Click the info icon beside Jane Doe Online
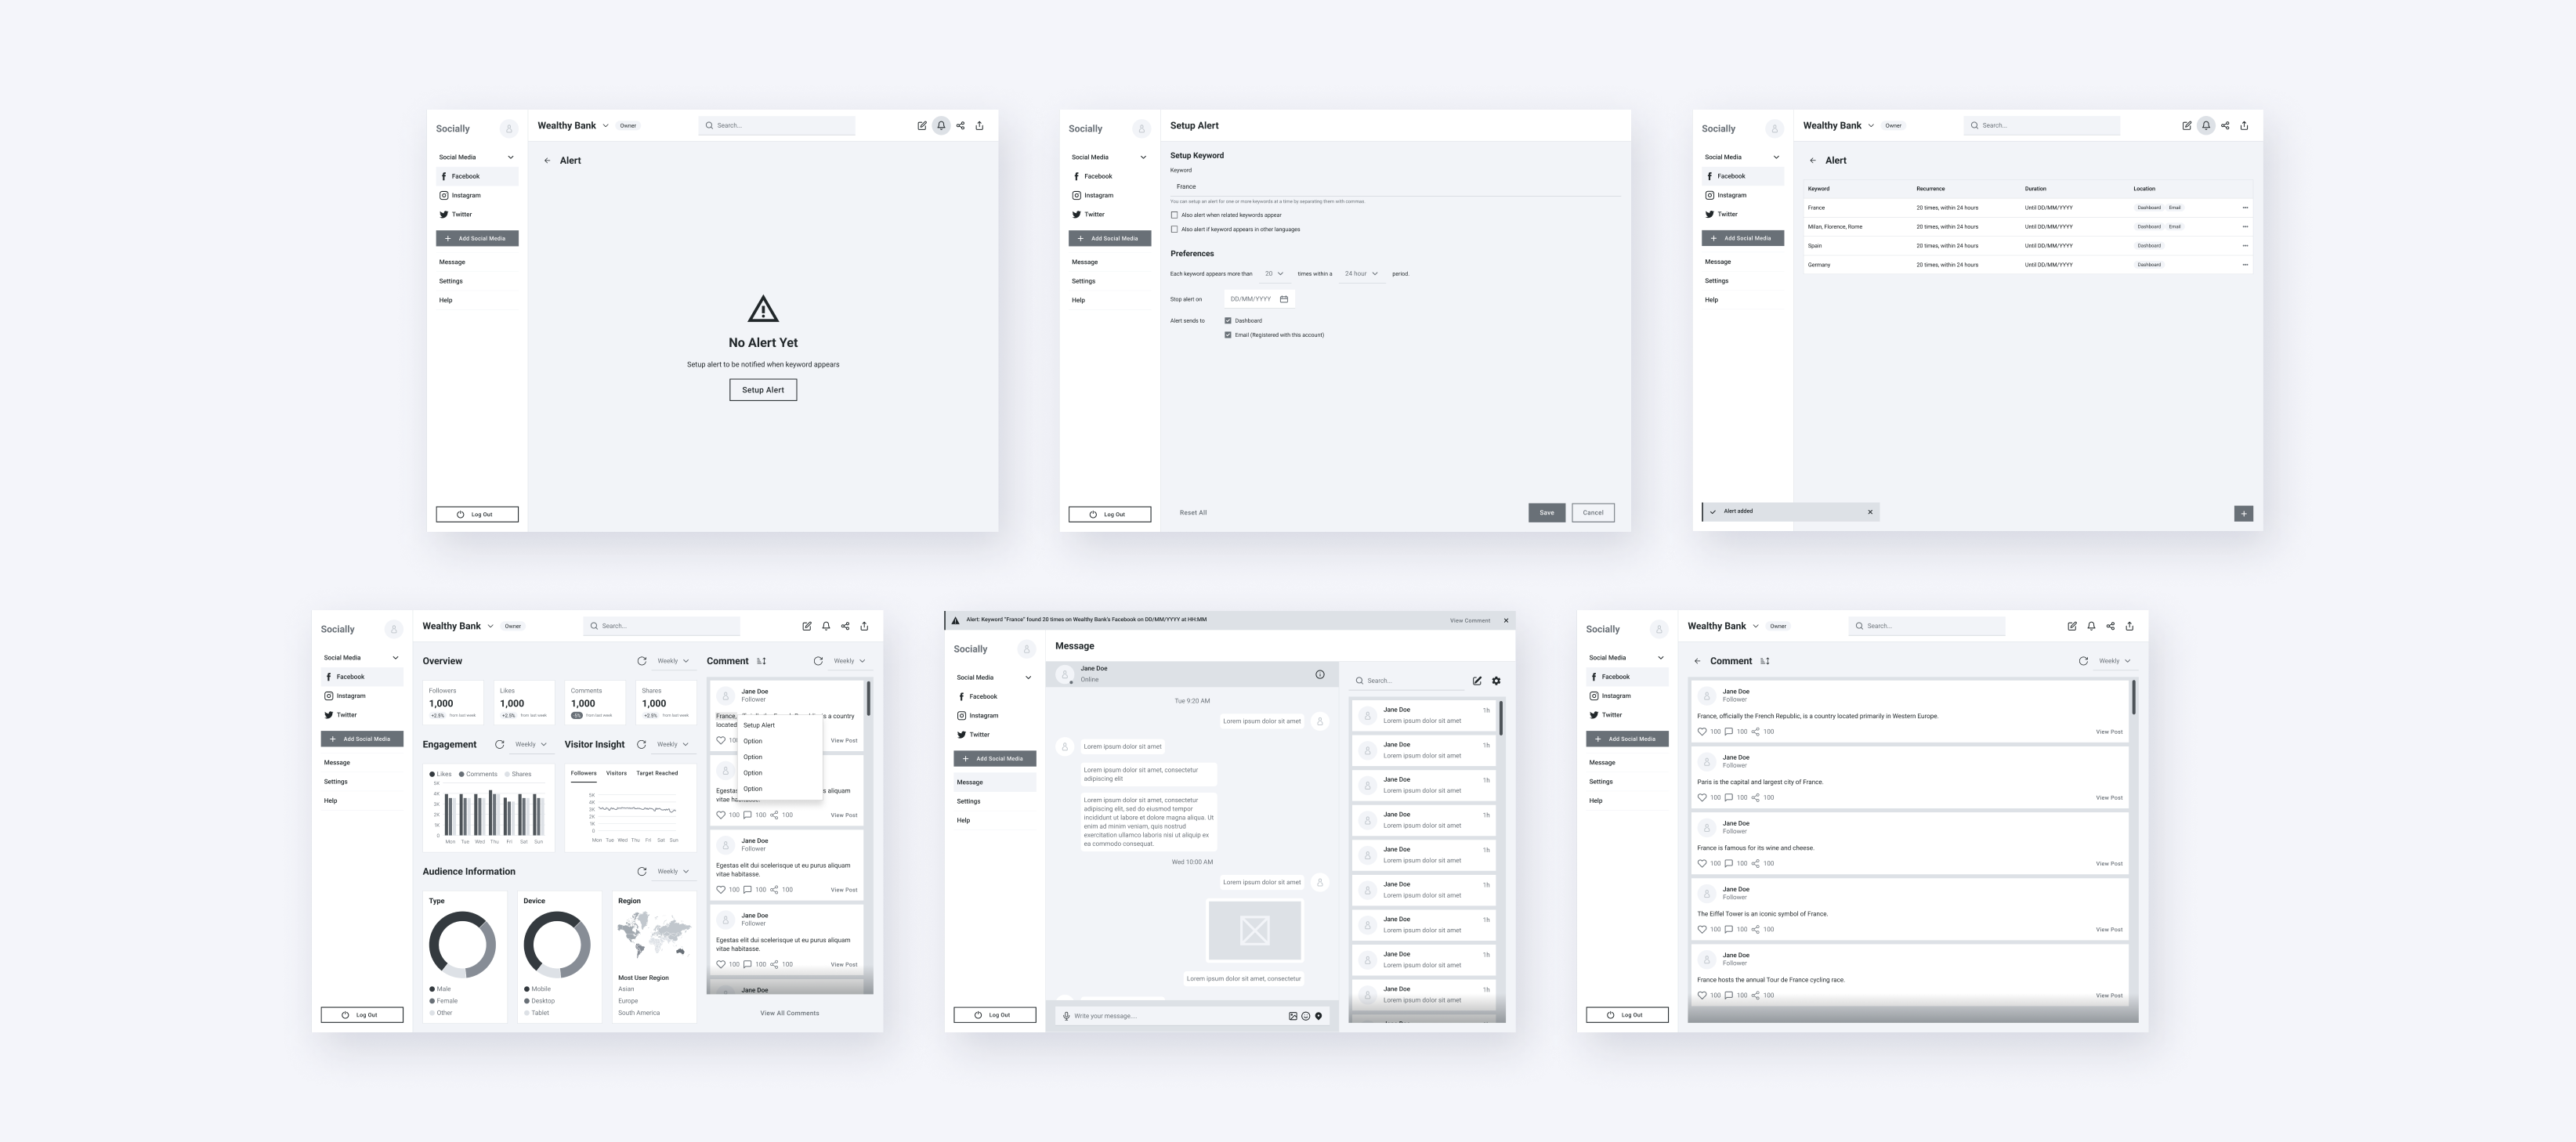 (x=1319, y=675)
